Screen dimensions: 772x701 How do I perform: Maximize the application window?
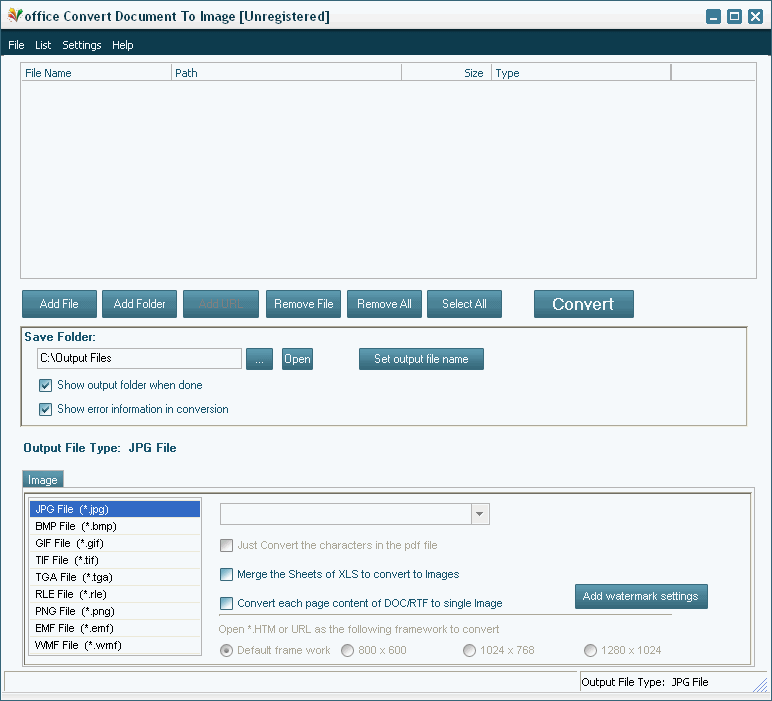pos(734,16)
